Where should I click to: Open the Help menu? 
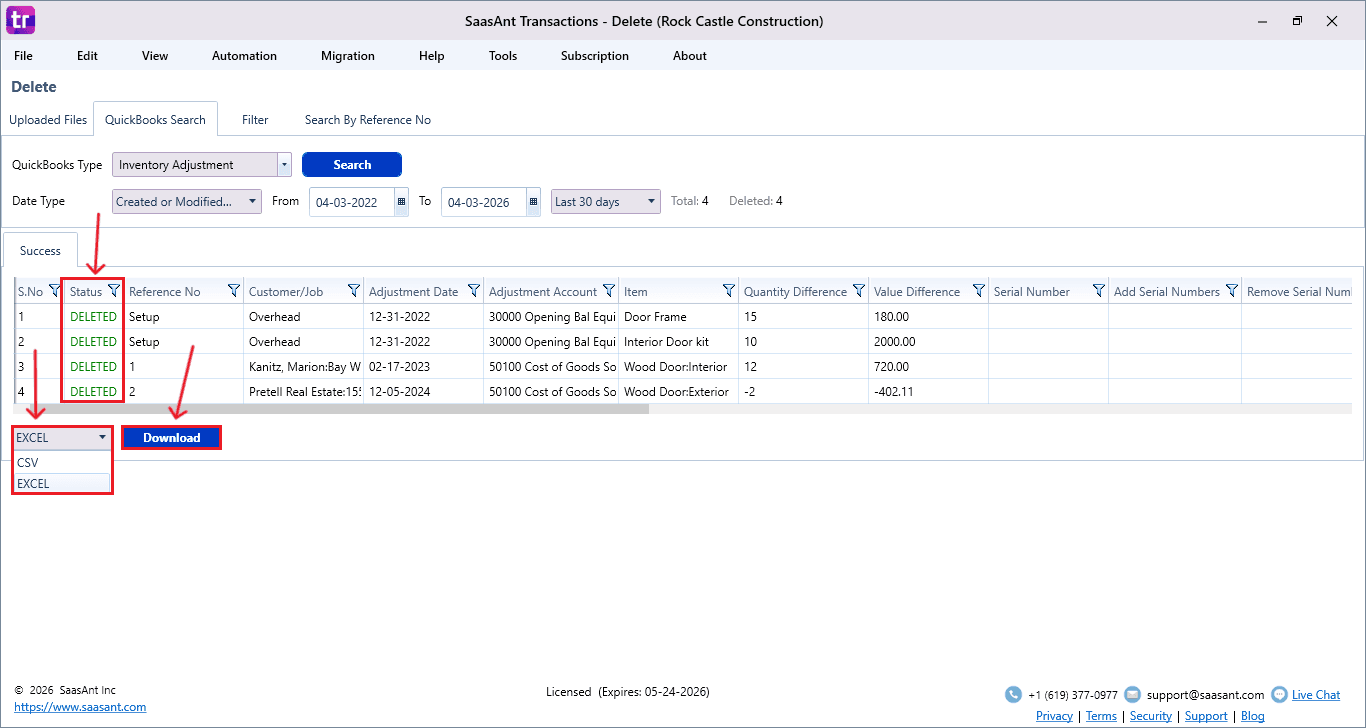(432, 56)
